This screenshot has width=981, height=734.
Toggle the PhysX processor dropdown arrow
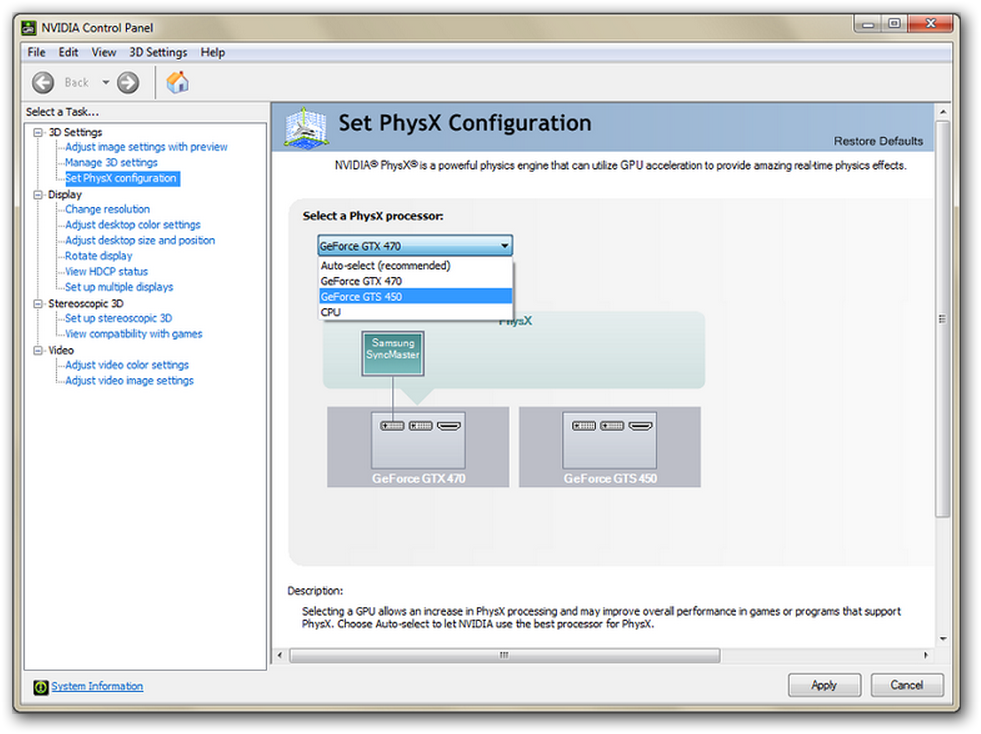(504, 246)
